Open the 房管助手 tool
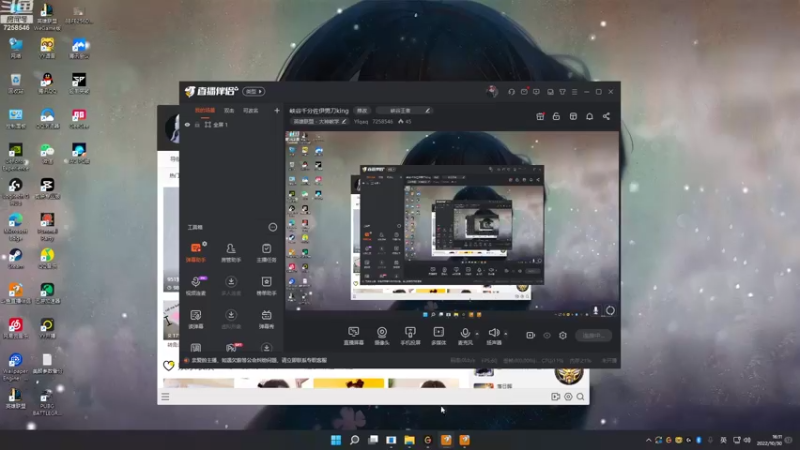This screenshot has width=800, height=450. [231, 252]
